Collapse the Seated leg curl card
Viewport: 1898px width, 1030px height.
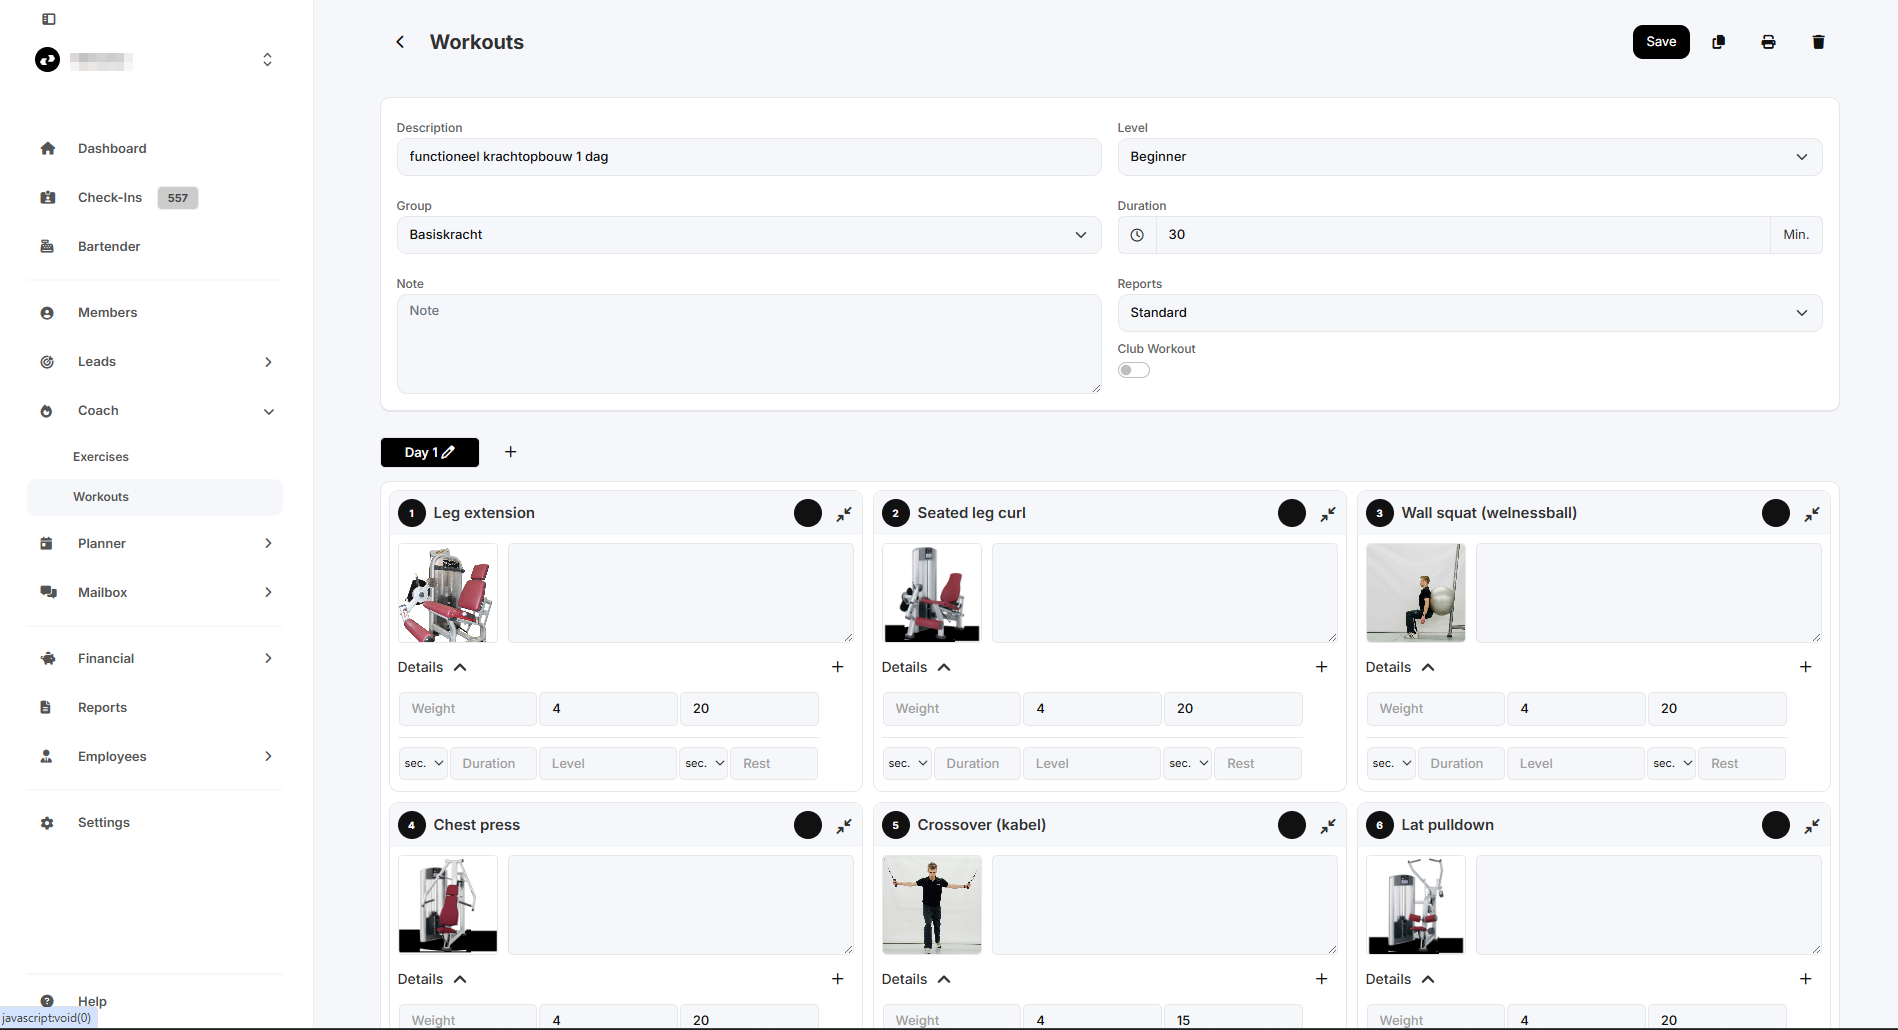[1328, 514]
